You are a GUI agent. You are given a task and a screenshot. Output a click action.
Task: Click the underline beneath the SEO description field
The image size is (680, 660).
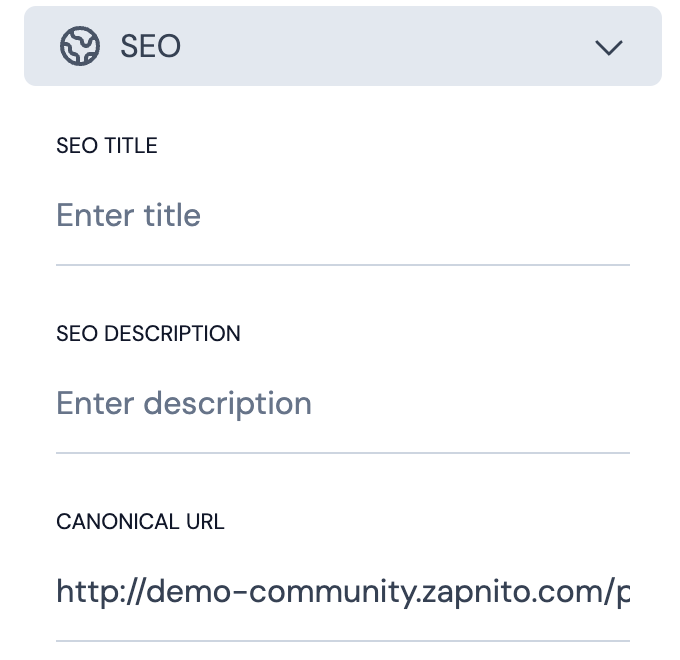coord(342,453)
